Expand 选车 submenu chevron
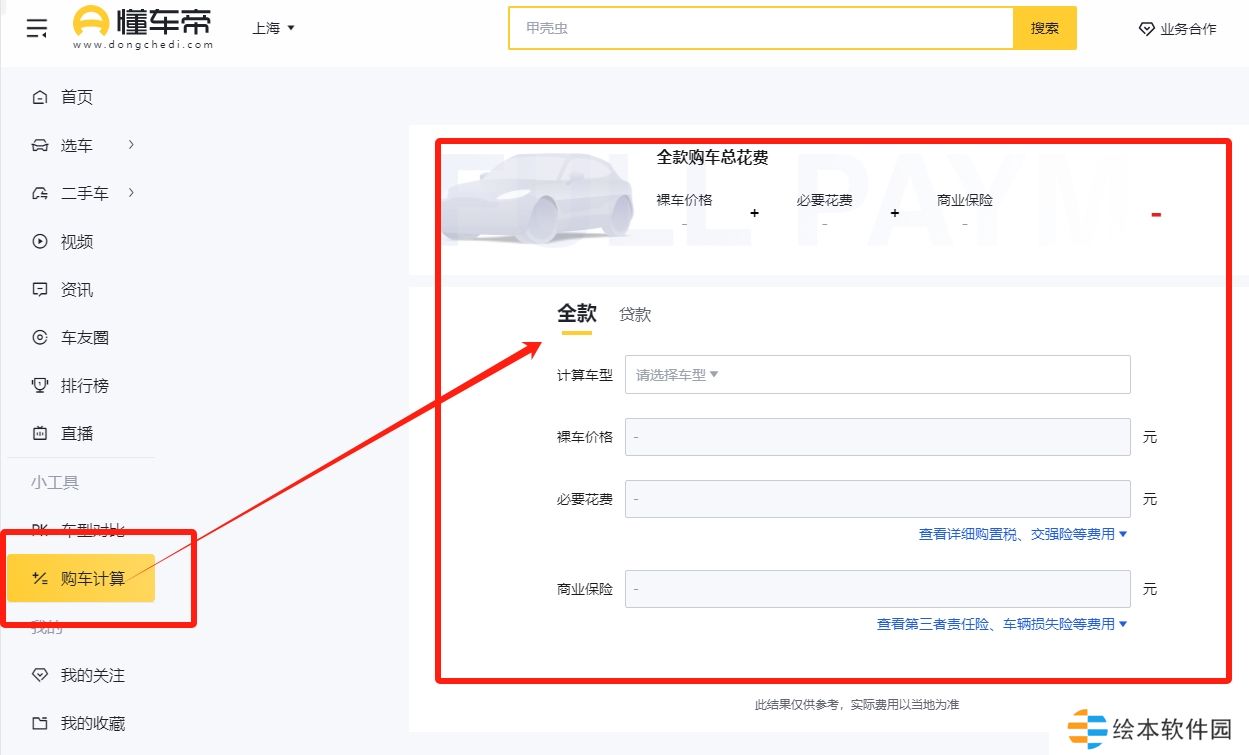Image resolution: width=1249 pixels, height=755 pixels. tap(131, 145)
